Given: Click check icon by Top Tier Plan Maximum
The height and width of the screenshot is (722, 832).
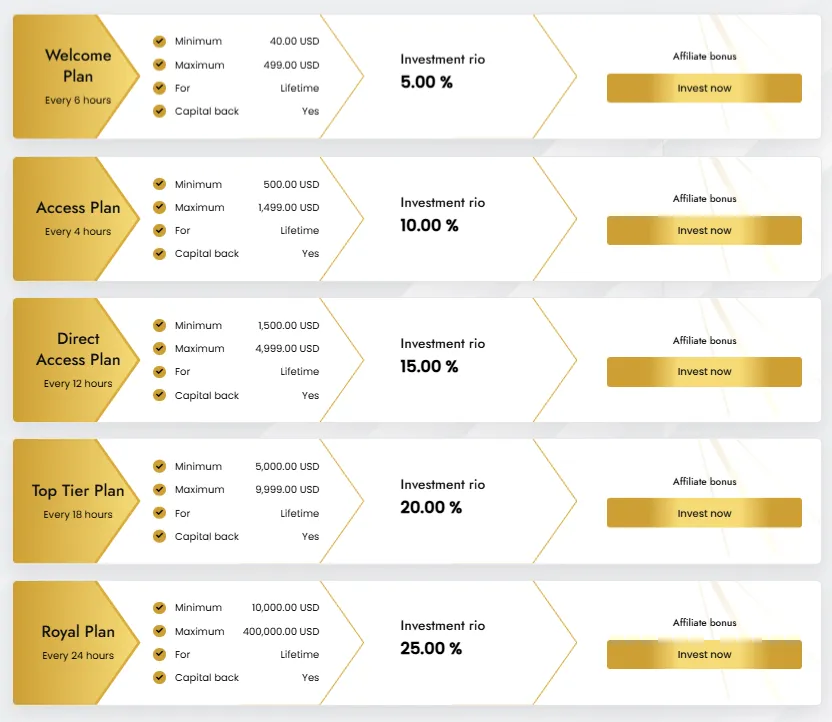Looking at the screenshot, I should tap(159, 489).
